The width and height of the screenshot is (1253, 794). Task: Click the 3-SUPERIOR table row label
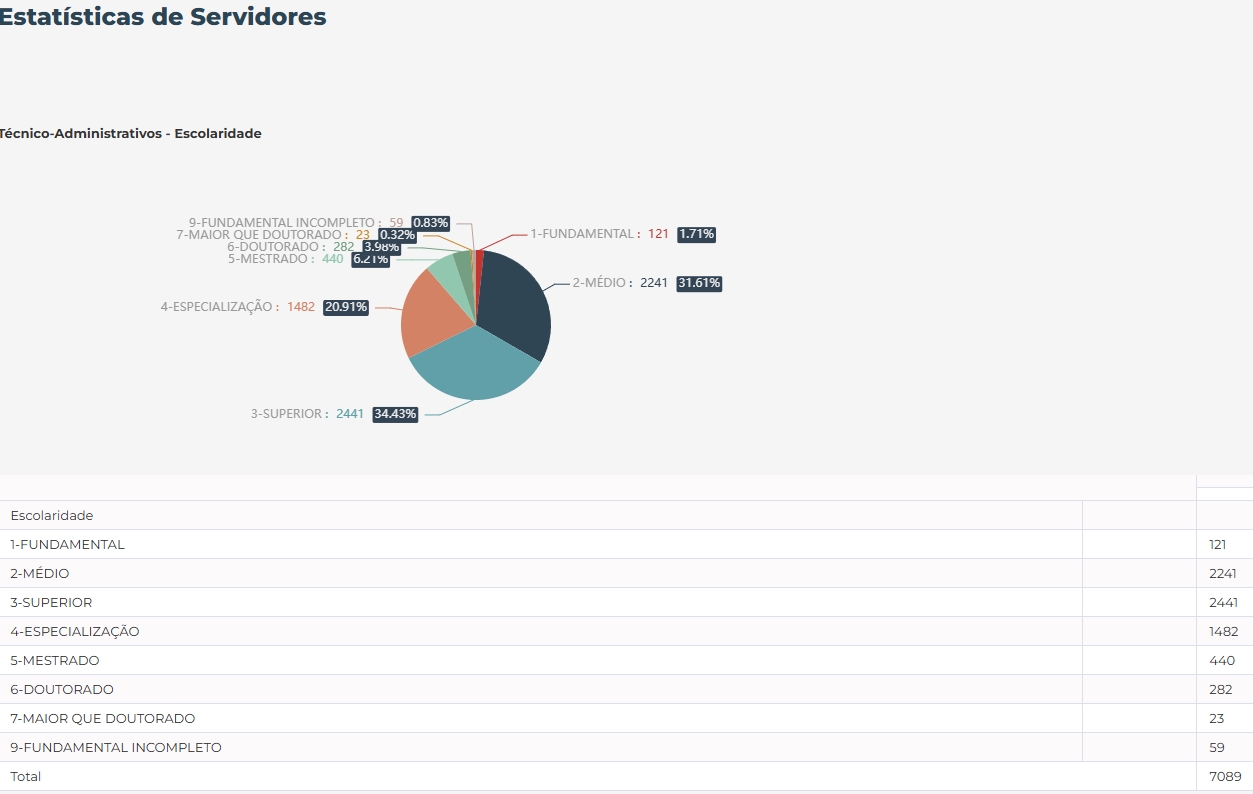pyautogui.click(x=51, y=603)
